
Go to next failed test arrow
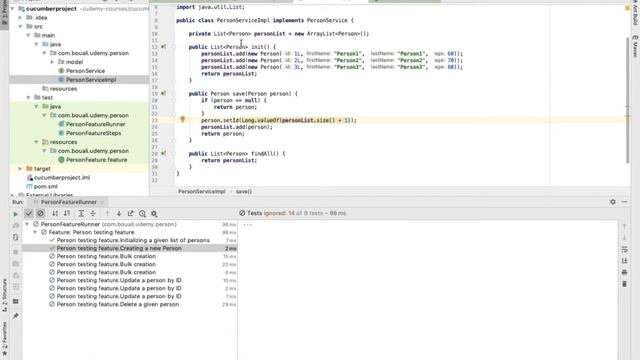pos(119,213)
